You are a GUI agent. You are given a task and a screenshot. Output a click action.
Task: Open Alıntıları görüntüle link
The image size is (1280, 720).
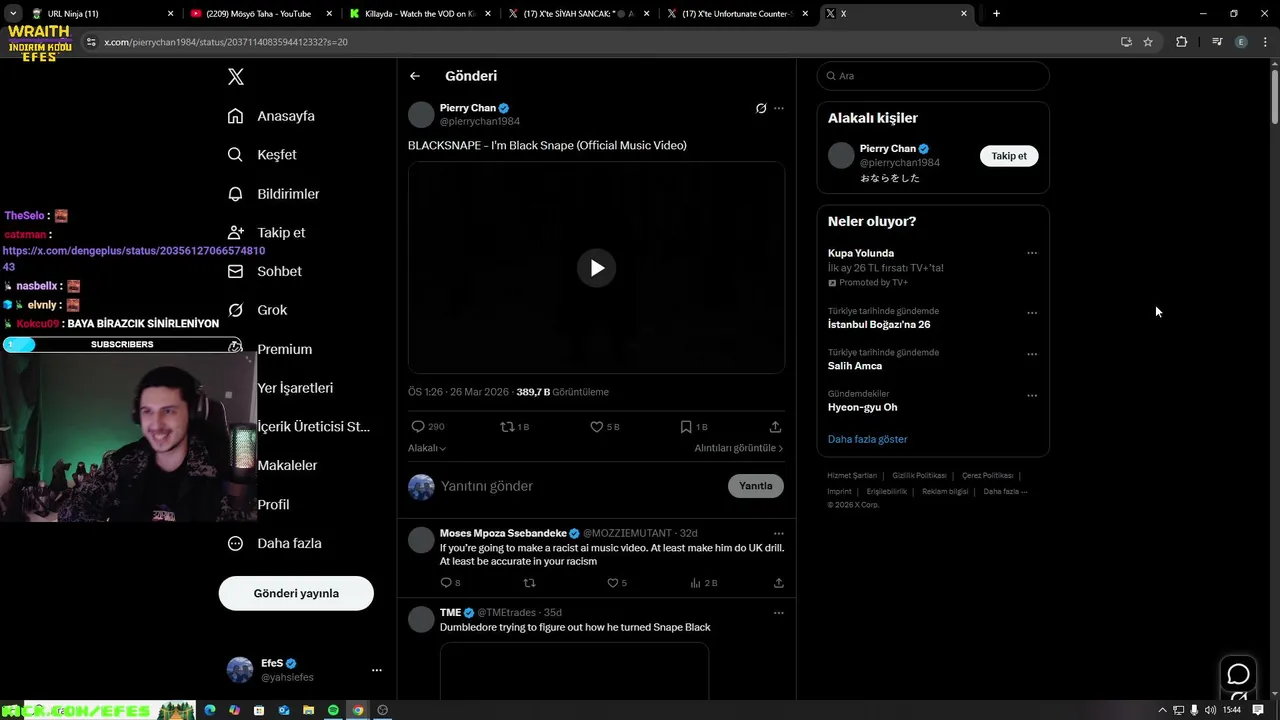click(x=739, y=449)
